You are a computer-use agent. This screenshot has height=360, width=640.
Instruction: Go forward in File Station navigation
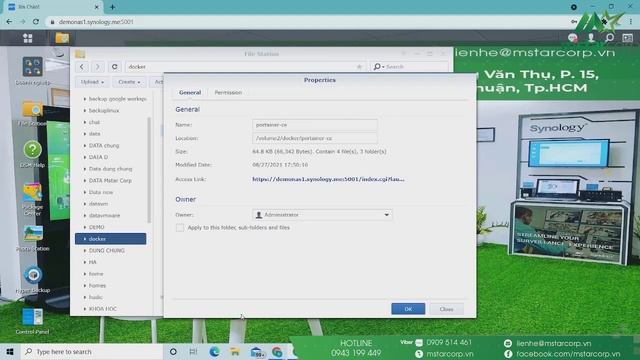[98, 67]
